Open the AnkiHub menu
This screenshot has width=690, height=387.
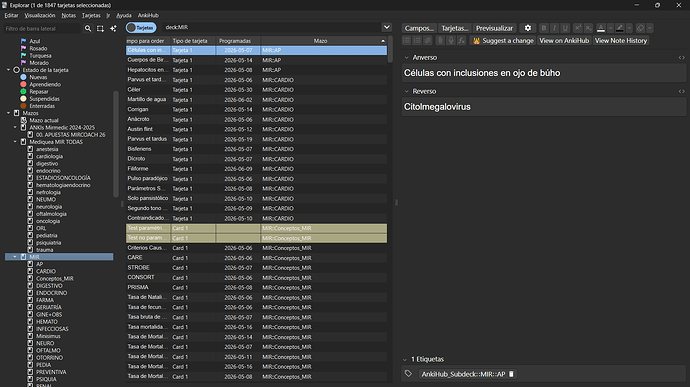coord(148,15)
